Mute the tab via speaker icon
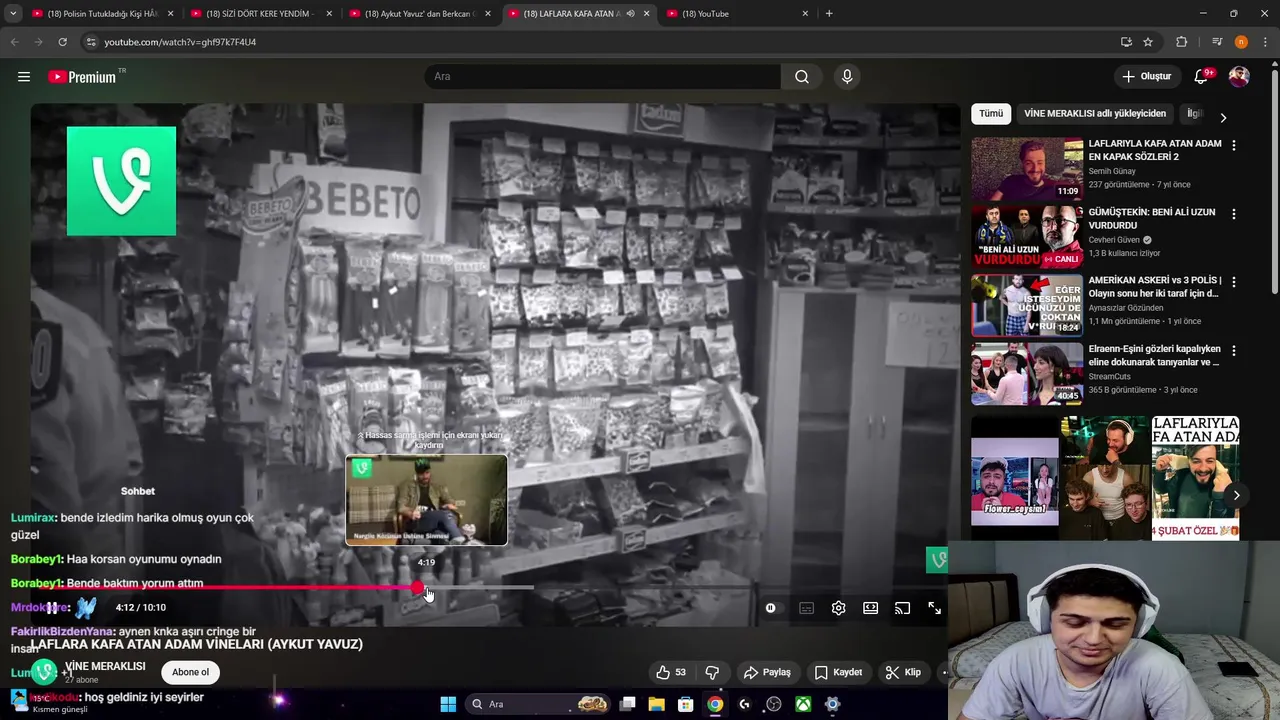 tap(630, 14)
